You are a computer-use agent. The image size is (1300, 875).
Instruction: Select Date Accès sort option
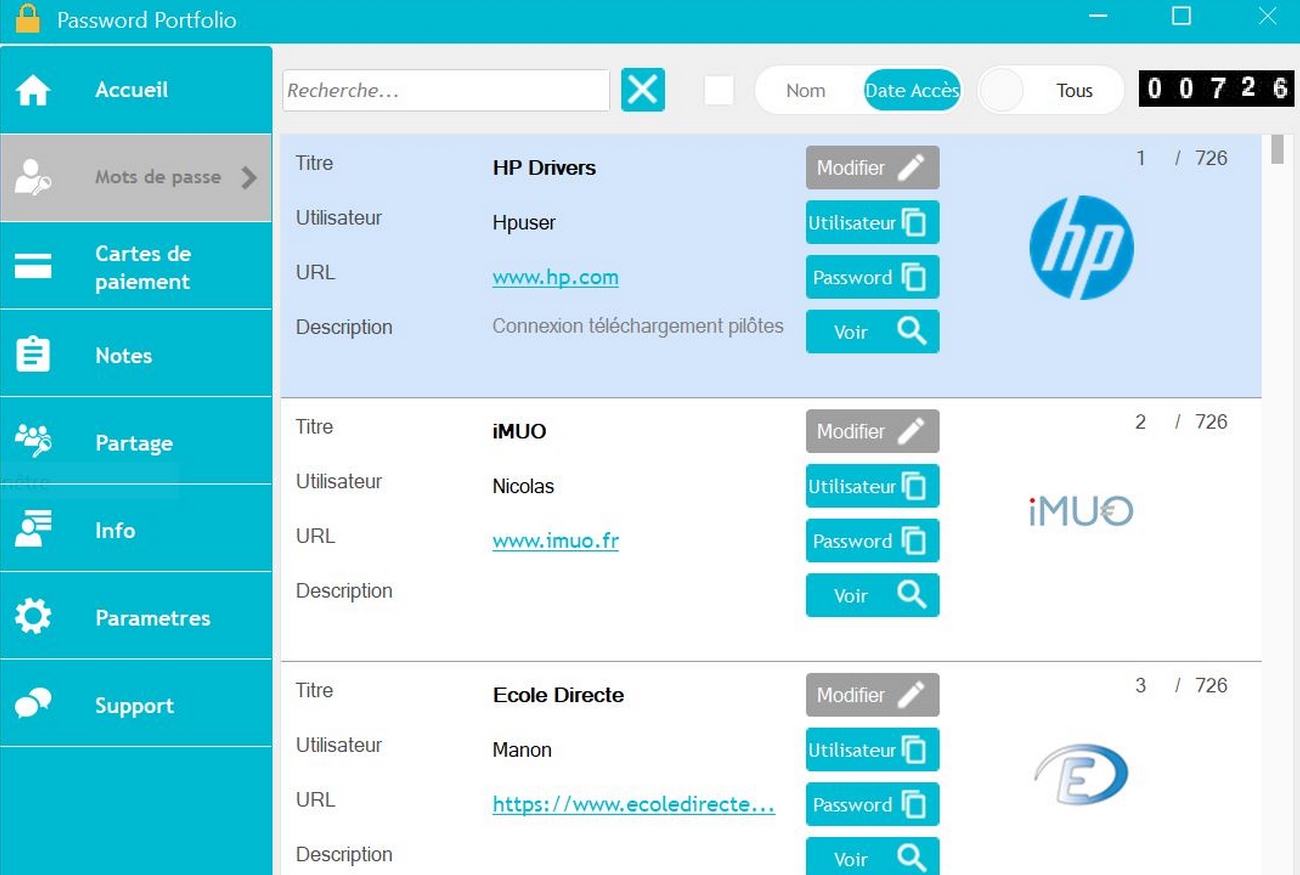[x=911, y=91]
